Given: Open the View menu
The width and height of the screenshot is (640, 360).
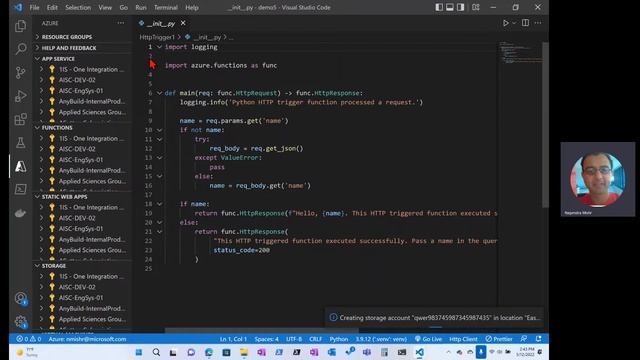Looking at the screenshot, I should [105, 7].
